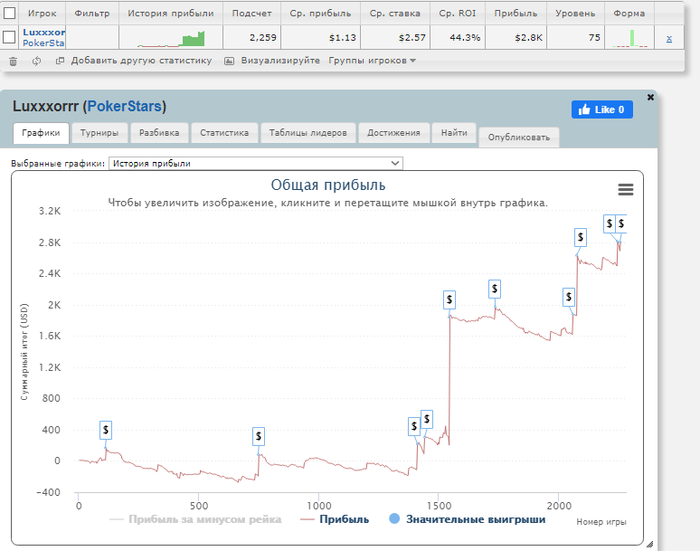Click the trash delete icon
Viewport: 700px width, 551px height.
coord(13,61)
